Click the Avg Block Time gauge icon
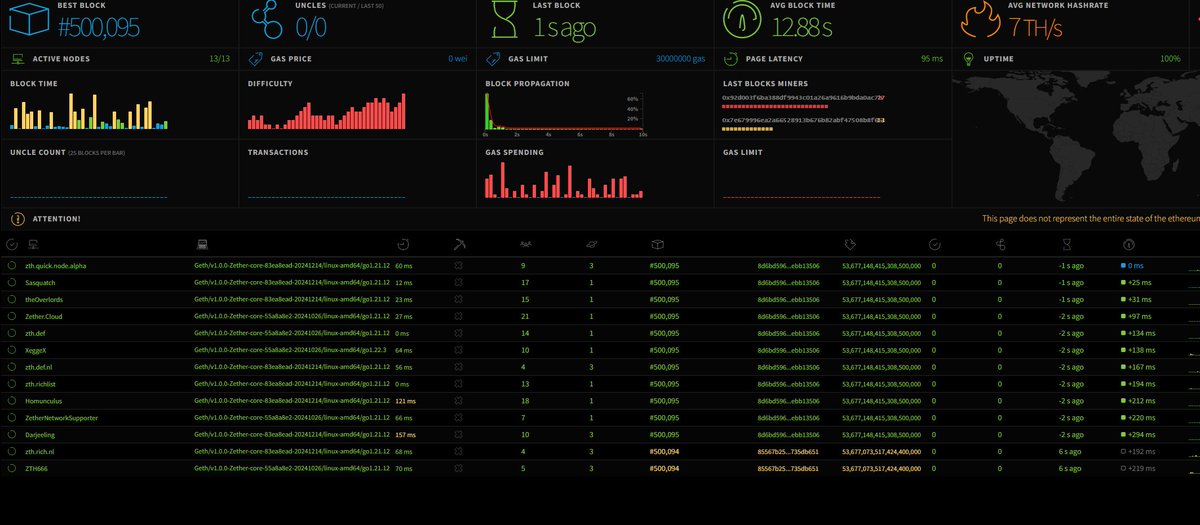The height and width of the screenshot is (525, 1200). 743,19
